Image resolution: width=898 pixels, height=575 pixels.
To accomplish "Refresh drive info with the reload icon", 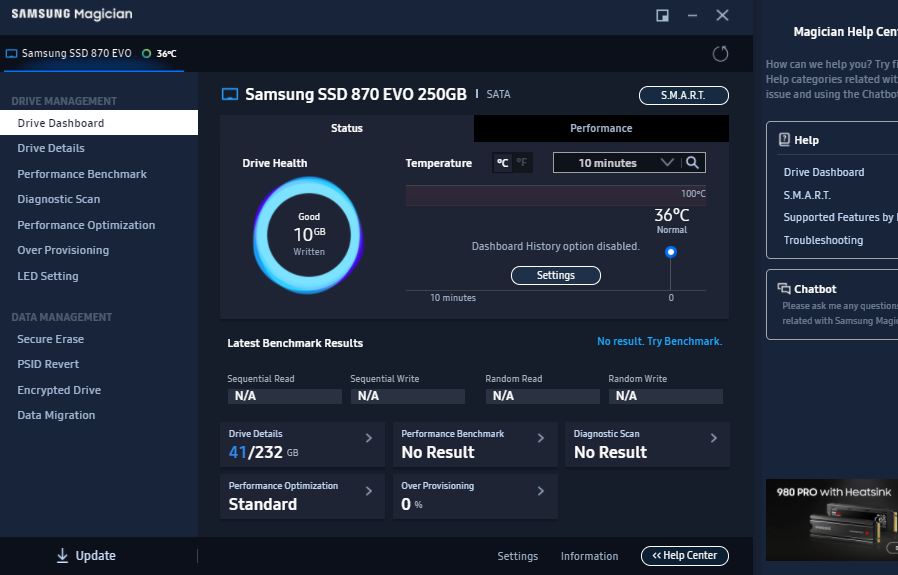I will (x=720, y=54).
